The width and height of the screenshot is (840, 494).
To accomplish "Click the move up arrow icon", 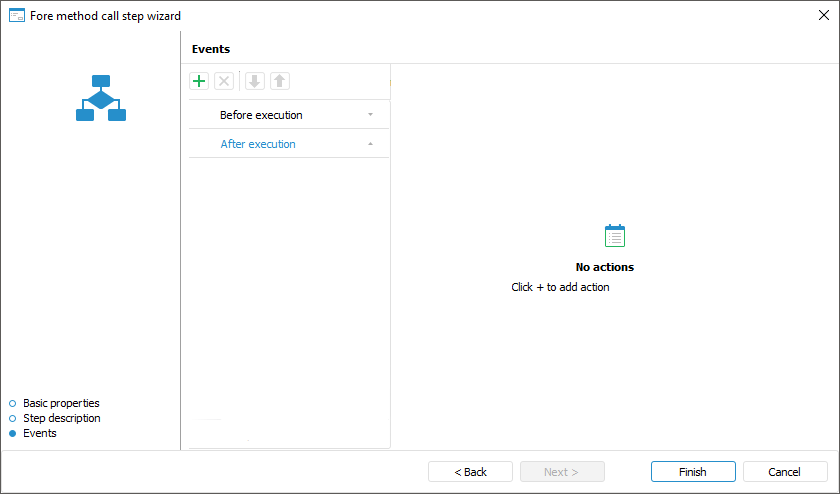I will point(279,81).
